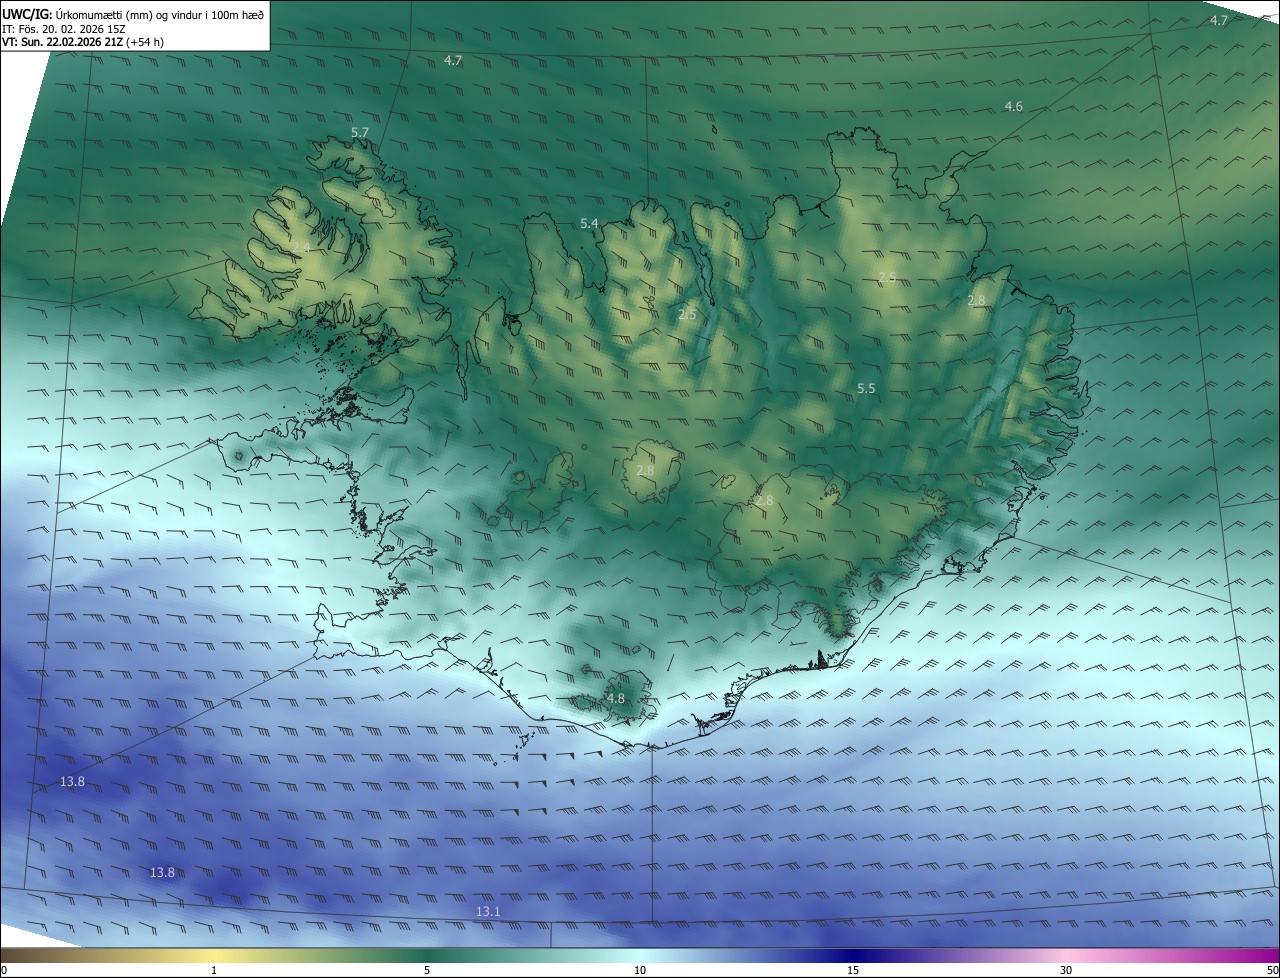Click the valid time line 'VT: Sun. 22.02.2026 21Z'
This screenshot has width=1280, height=978.
(62, 42)
